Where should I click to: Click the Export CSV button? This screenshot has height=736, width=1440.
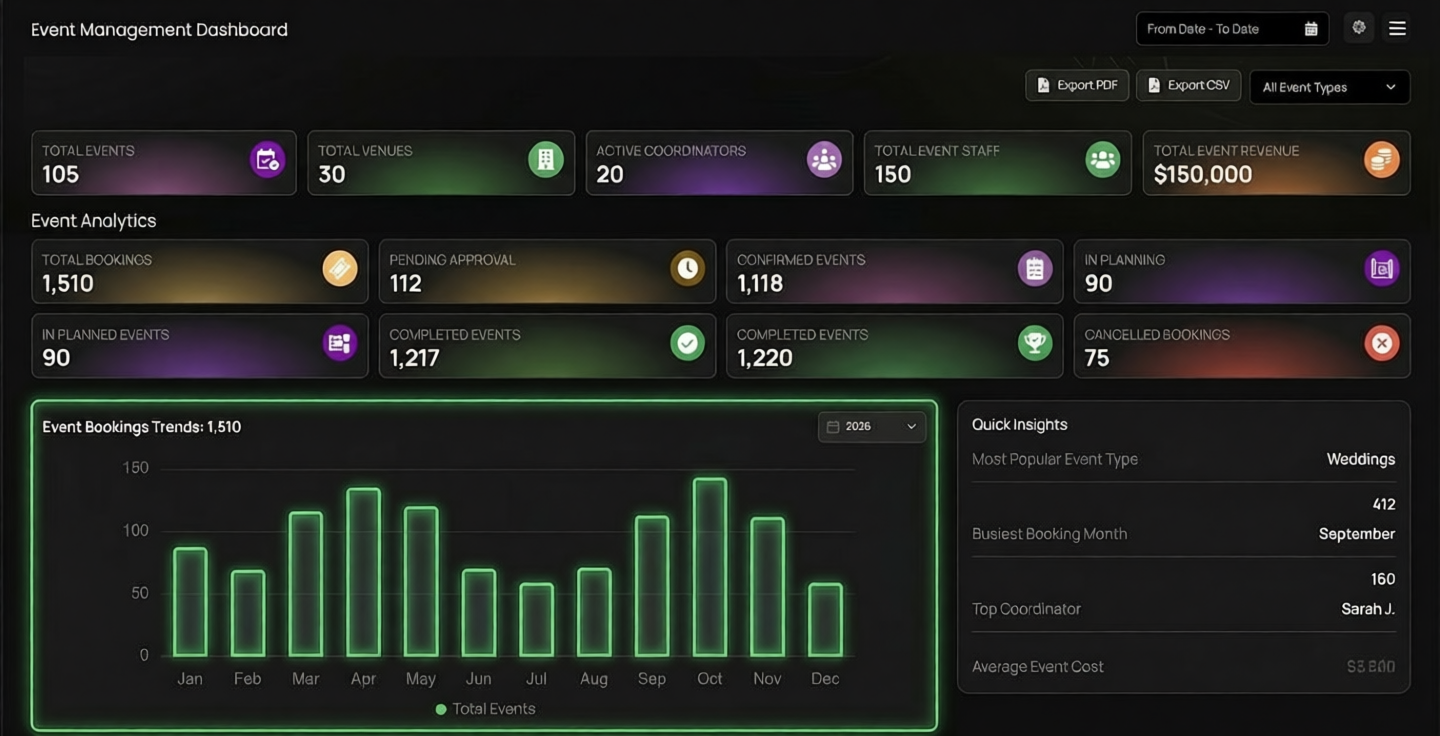(1188, 86)
